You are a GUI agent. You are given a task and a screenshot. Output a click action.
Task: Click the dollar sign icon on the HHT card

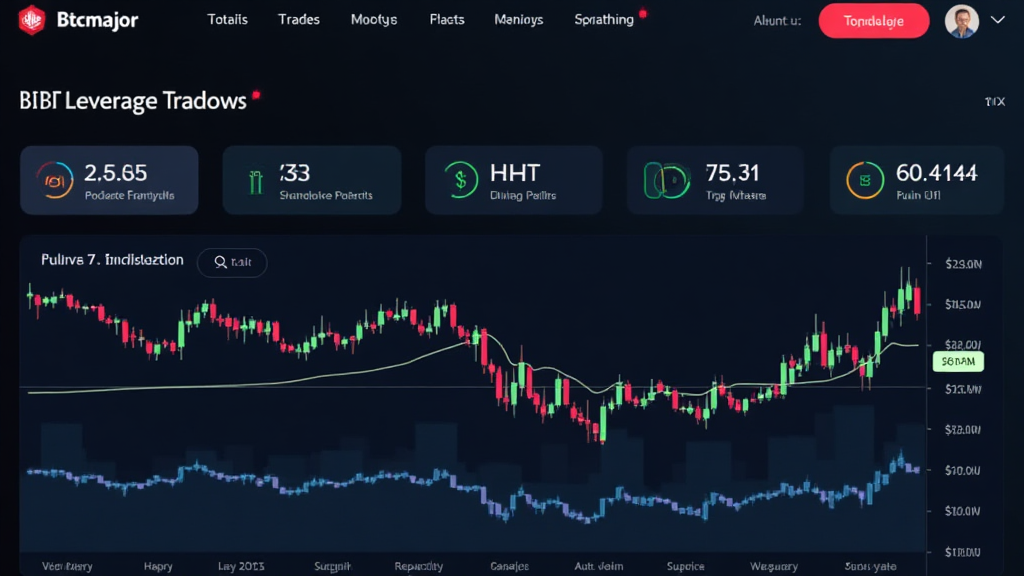[459, 180]
